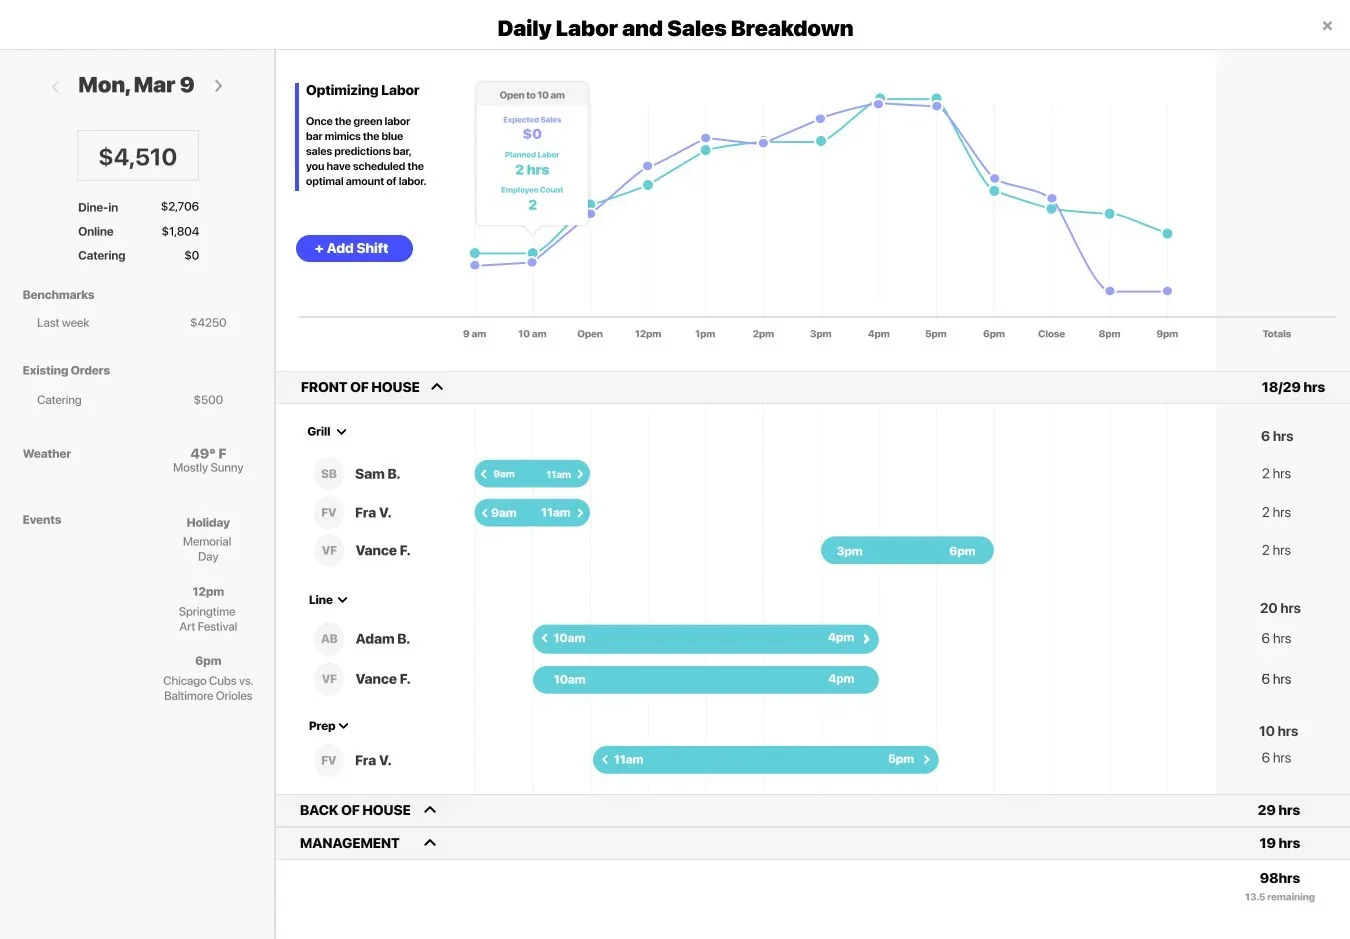
Task: Collapse the Grill role group
Action: [x=343, y=431]
